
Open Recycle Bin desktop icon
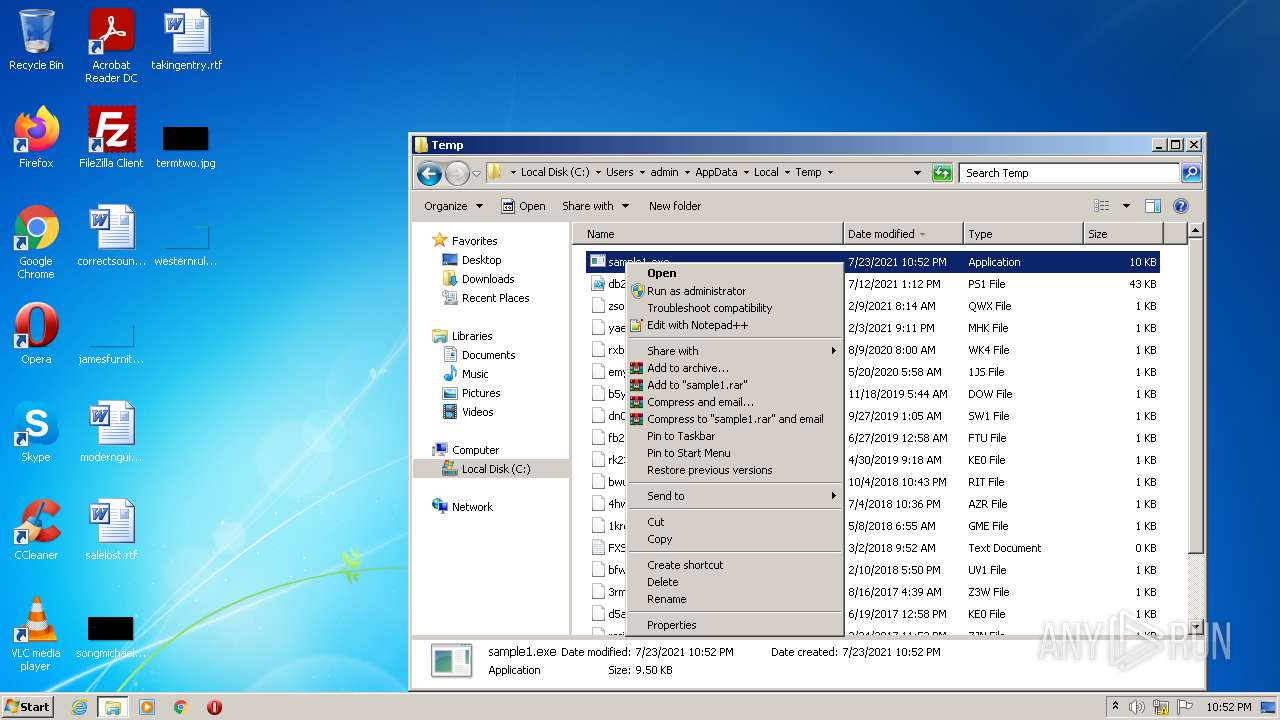coord(36,40)
